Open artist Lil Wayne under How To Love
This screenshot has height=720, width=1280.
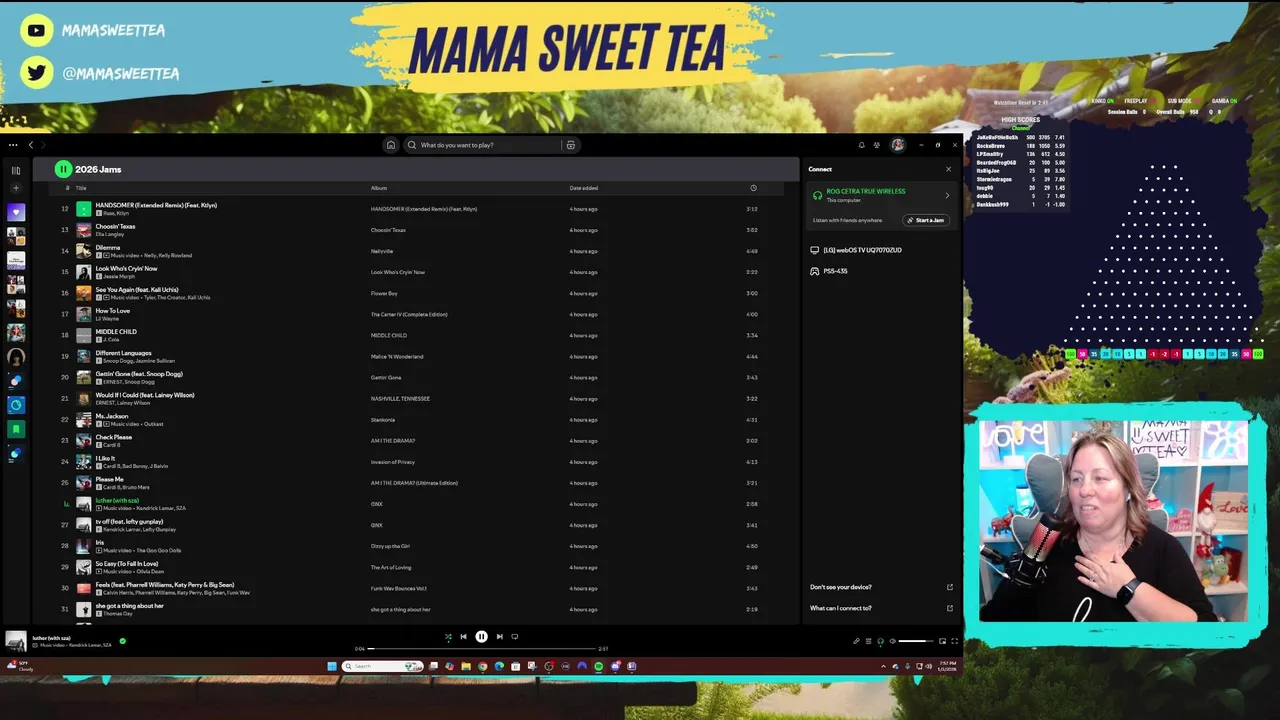click(x=107, y=318)
